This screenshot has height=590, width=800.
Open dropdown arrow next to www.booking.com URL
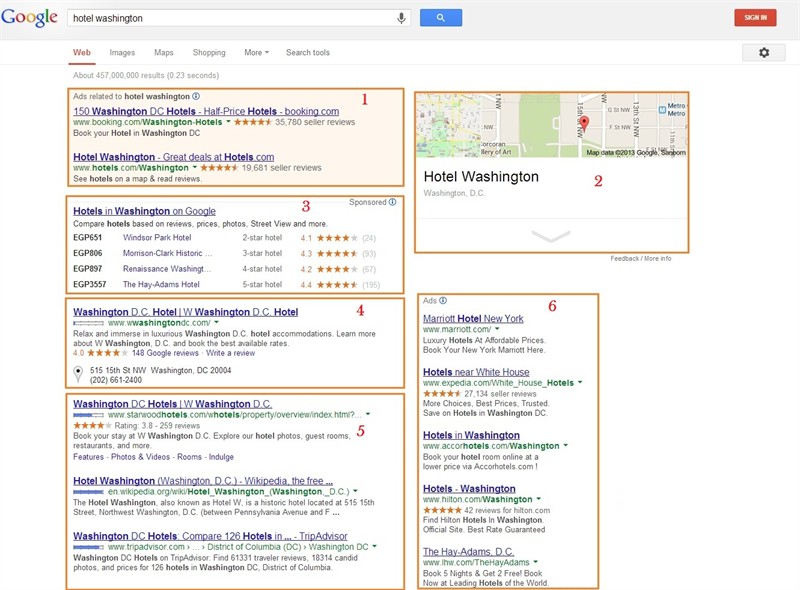229,123
